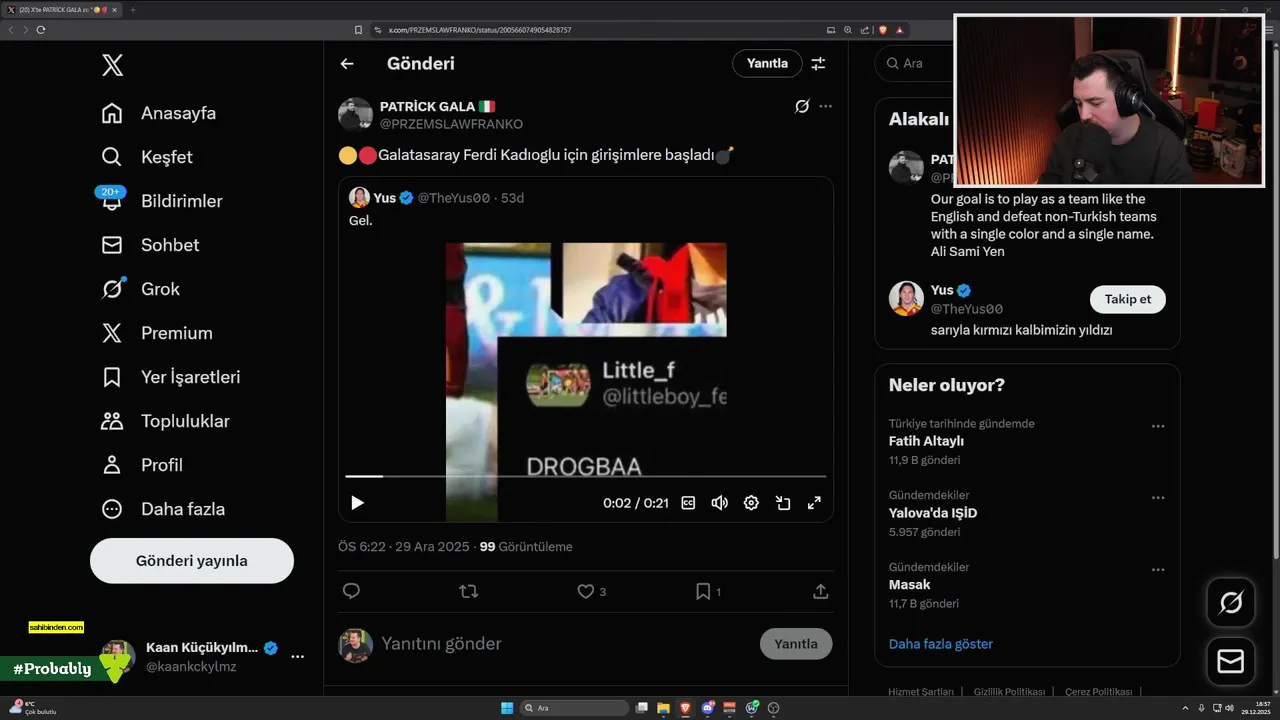This screenshot has height=720, width=1280.
Task: Bookmark the post with bookmark icon
Action: pyautogui.click(x=703, y=591)
